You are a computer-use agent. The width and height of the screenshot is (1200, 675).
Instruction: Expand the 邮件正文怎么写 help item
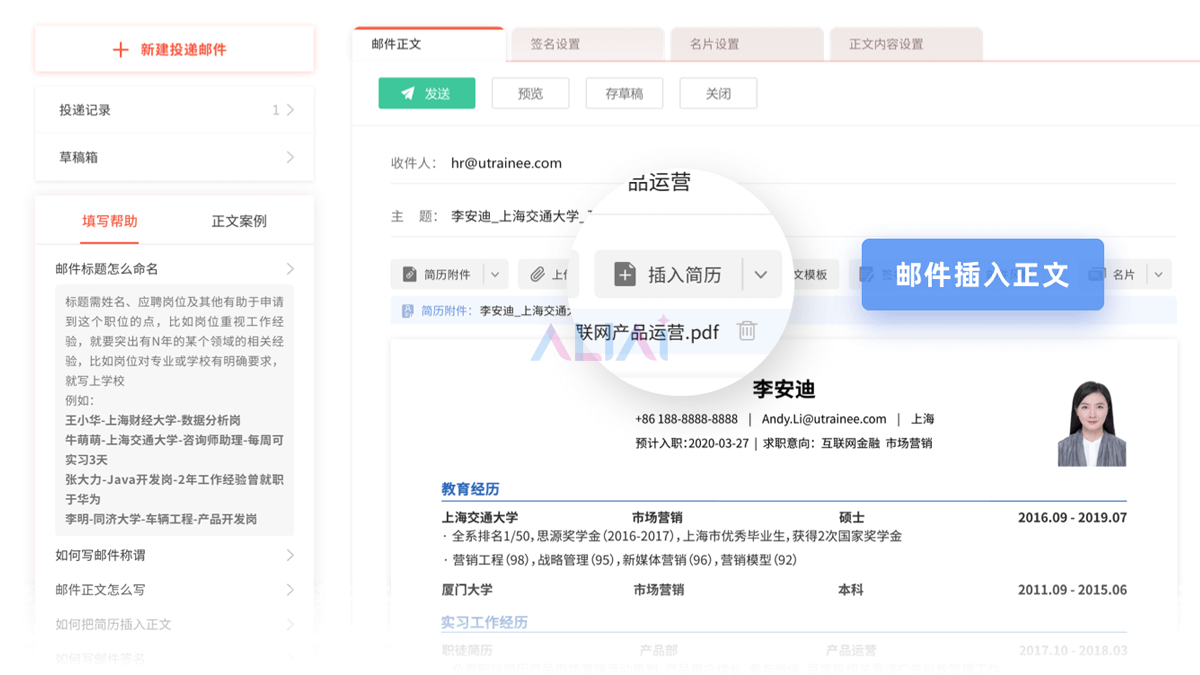174,590
